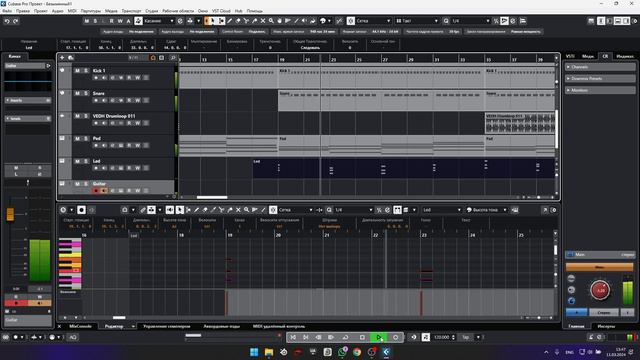Open File Explorer from the taskbar
The image size is (640, 360).
(x=269, y=352)
